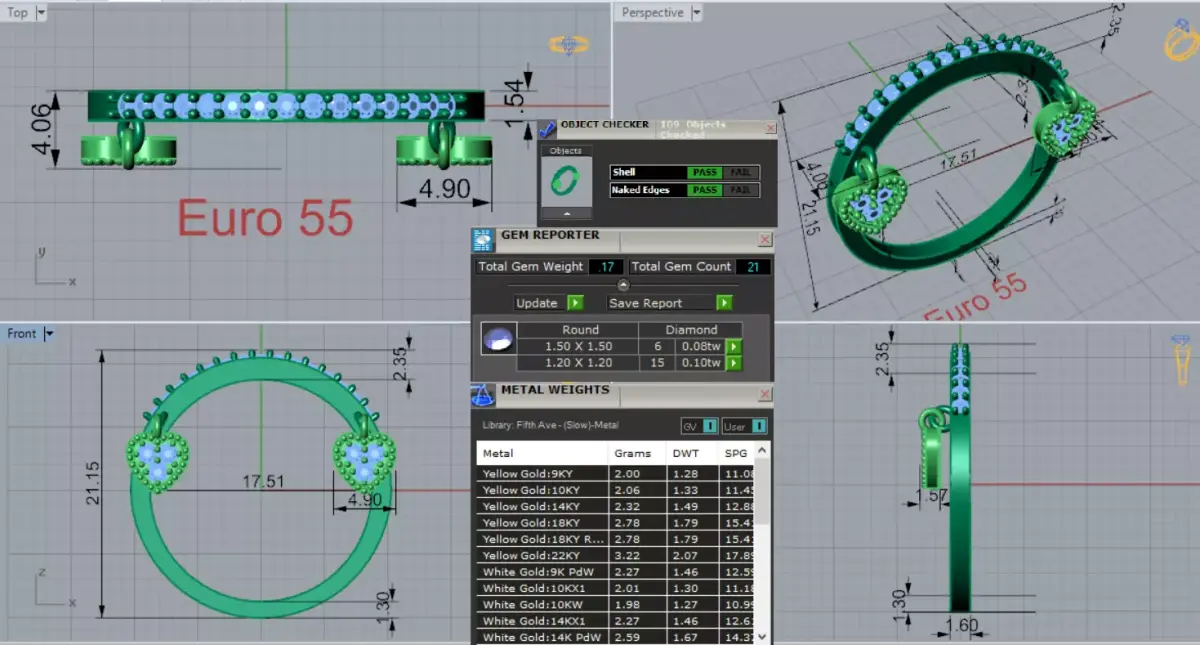Click the green arrow beside Save Report
The image size is (1200, 645).
724,303
